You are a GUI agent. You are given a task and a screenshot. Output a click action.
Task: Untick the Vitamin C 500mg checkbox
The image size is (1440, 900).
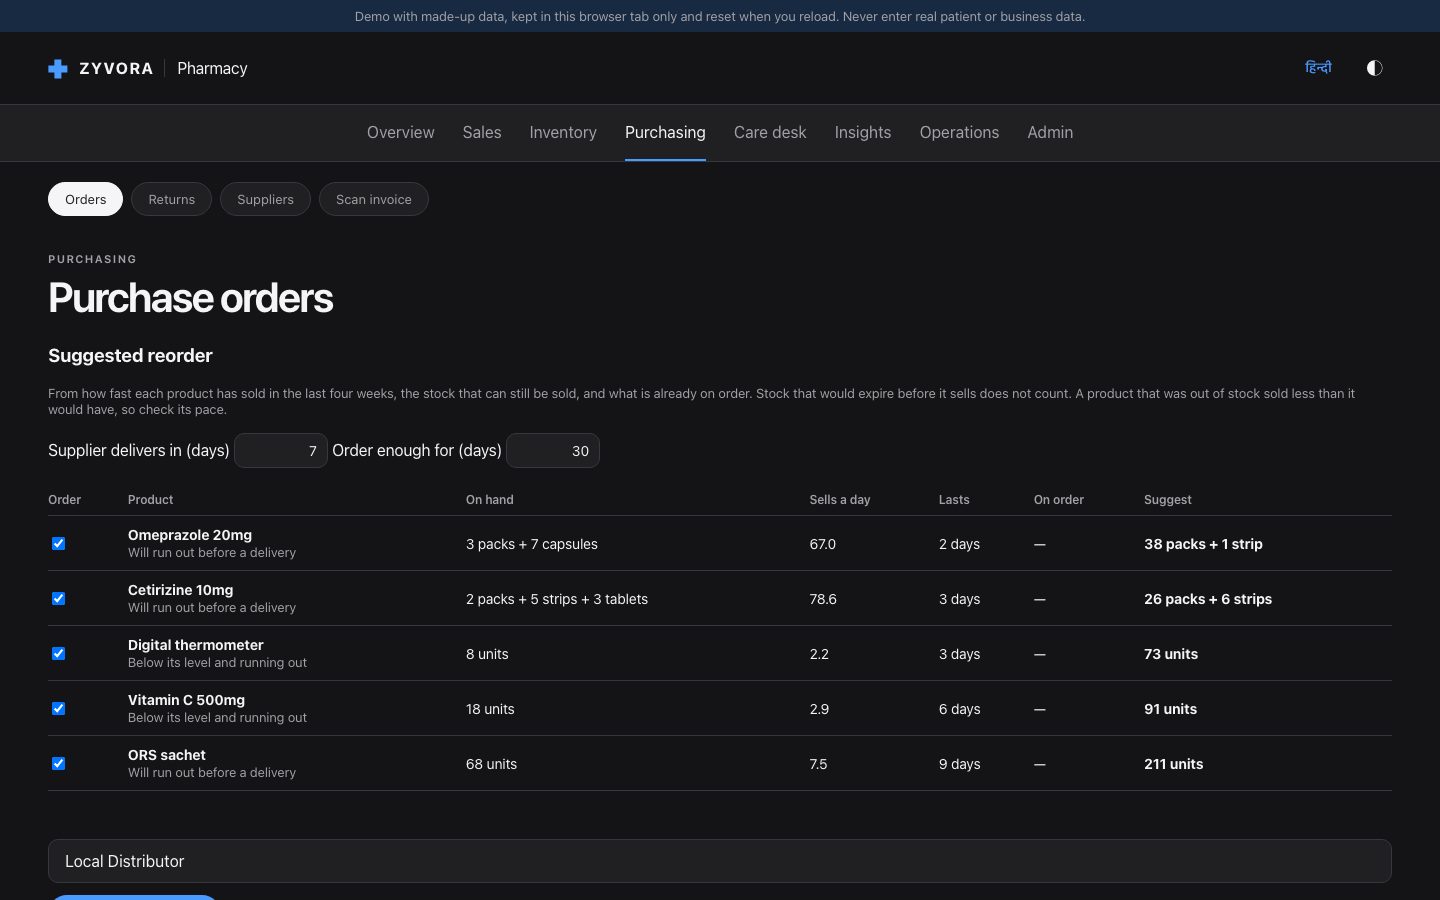click(58, 709)
